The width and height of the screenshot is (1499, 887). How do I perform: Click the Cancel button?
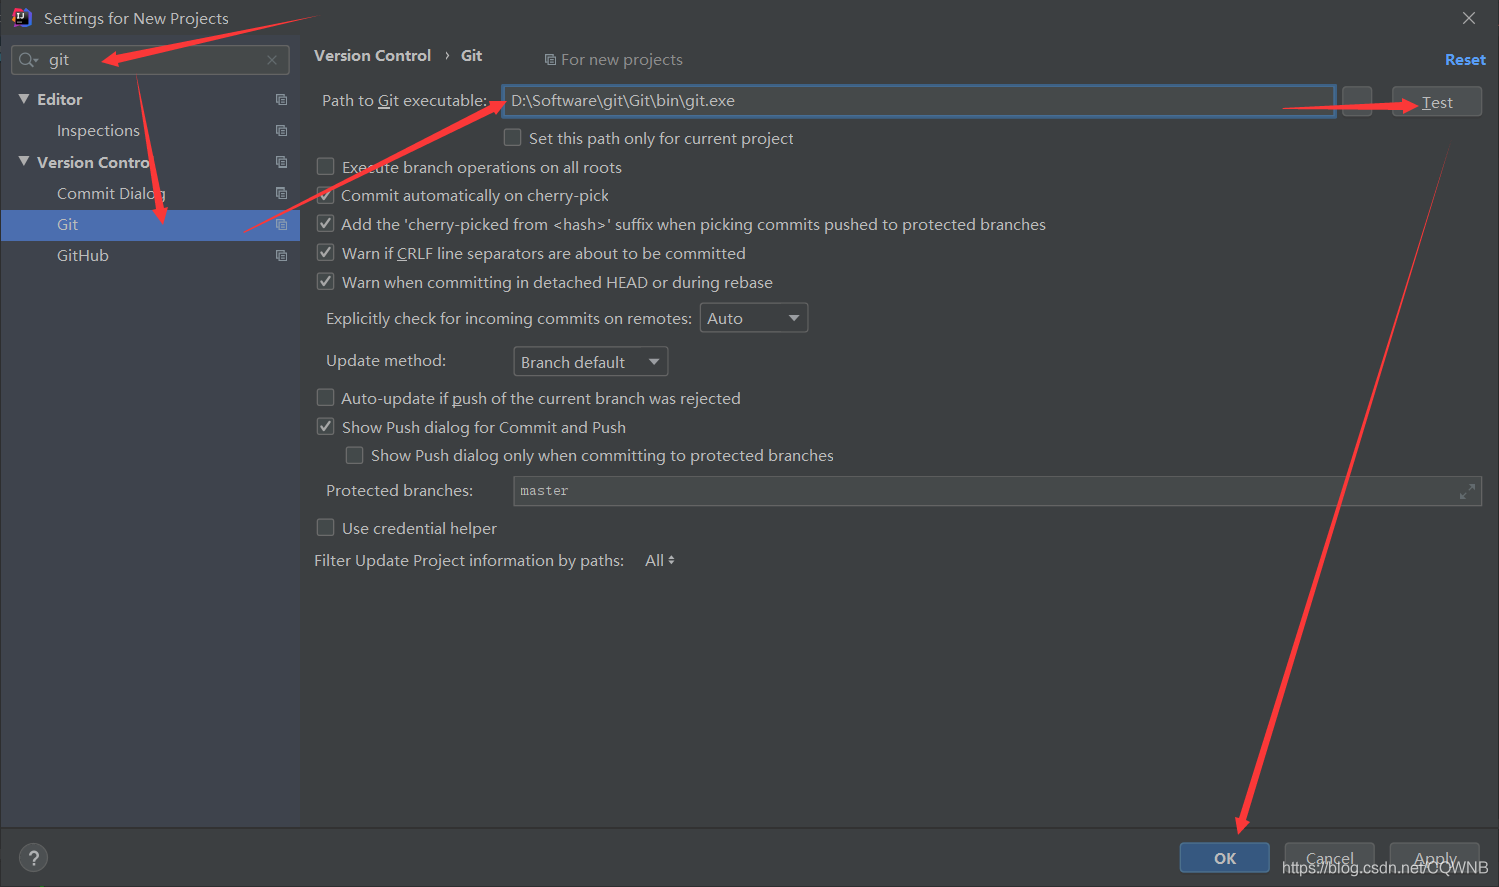click(x=1330, y=858)
